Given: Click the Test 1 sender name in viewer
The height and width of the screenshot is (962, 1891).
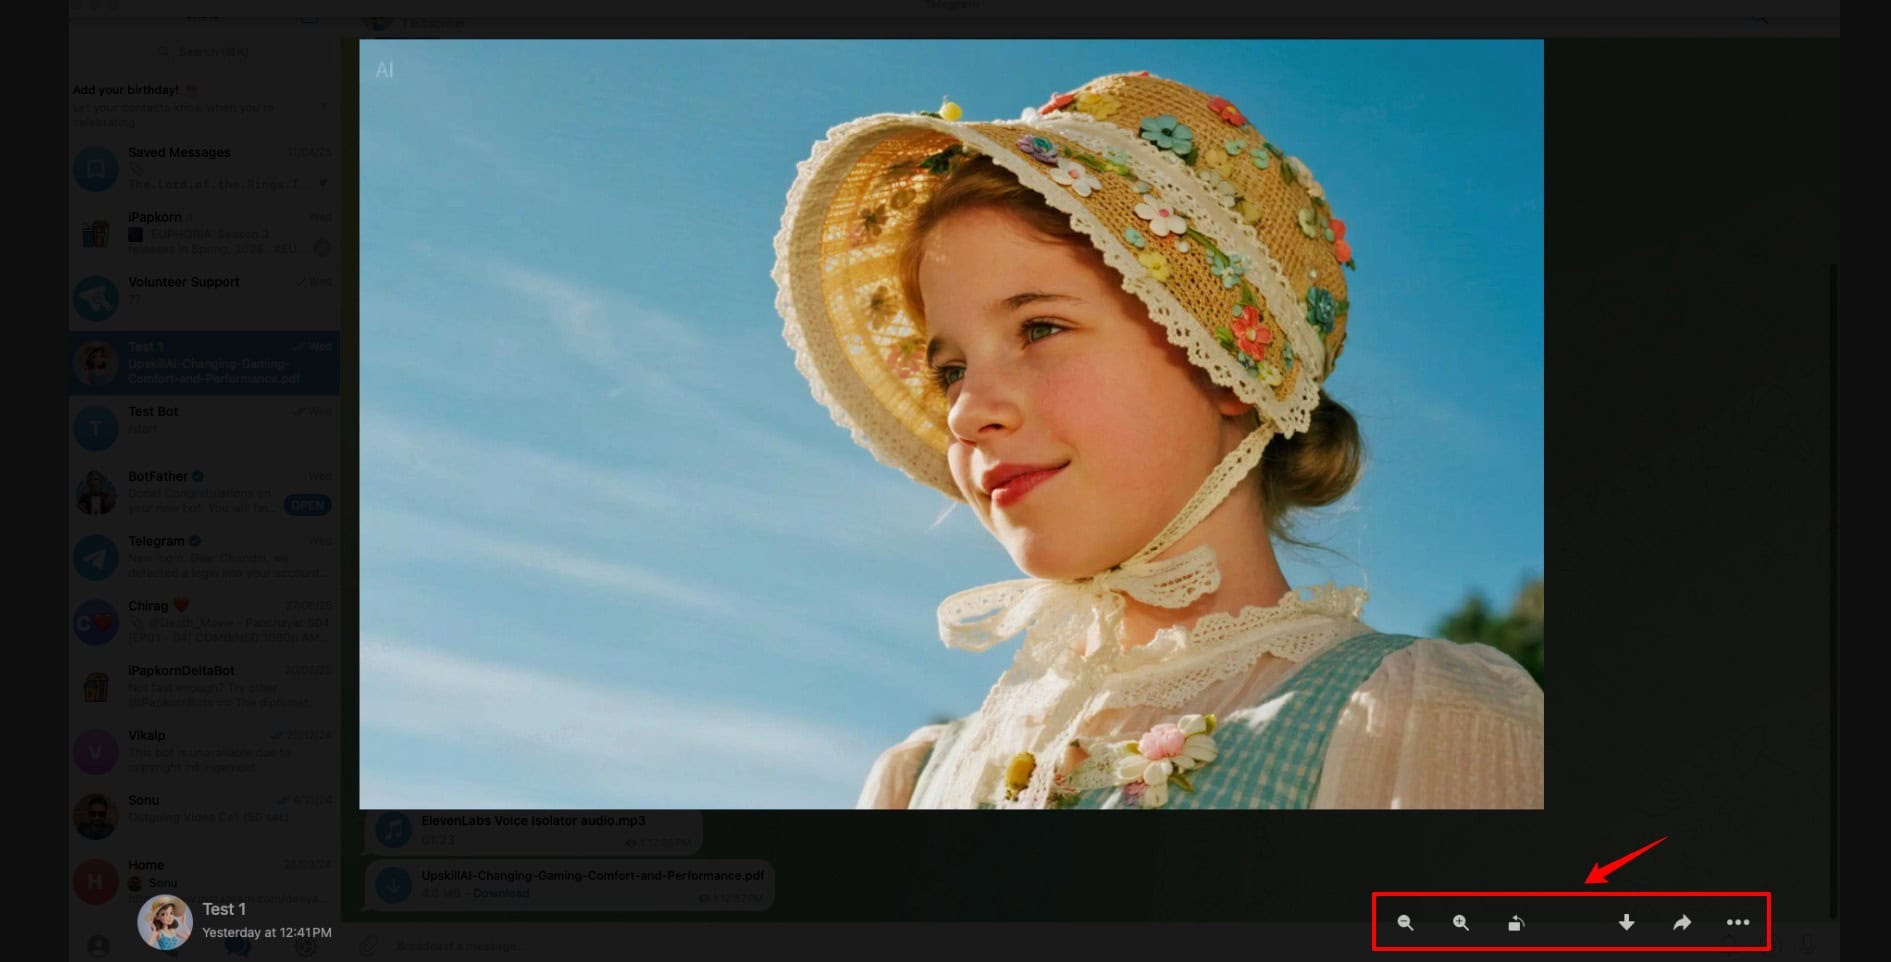Looking at the screenshot, I should 224,909.
